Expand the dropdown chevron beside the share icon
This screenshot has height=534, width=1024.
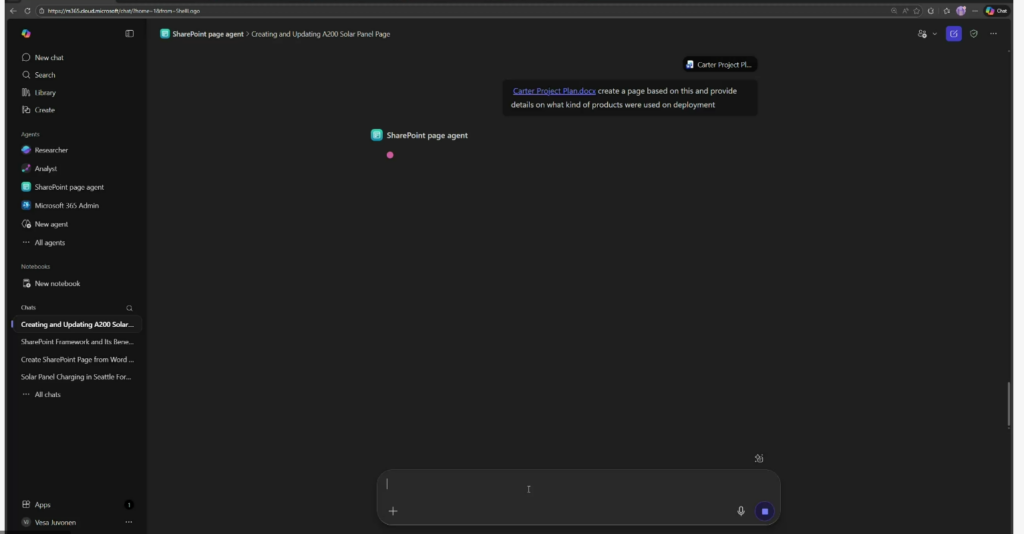(x=935, y=34)
